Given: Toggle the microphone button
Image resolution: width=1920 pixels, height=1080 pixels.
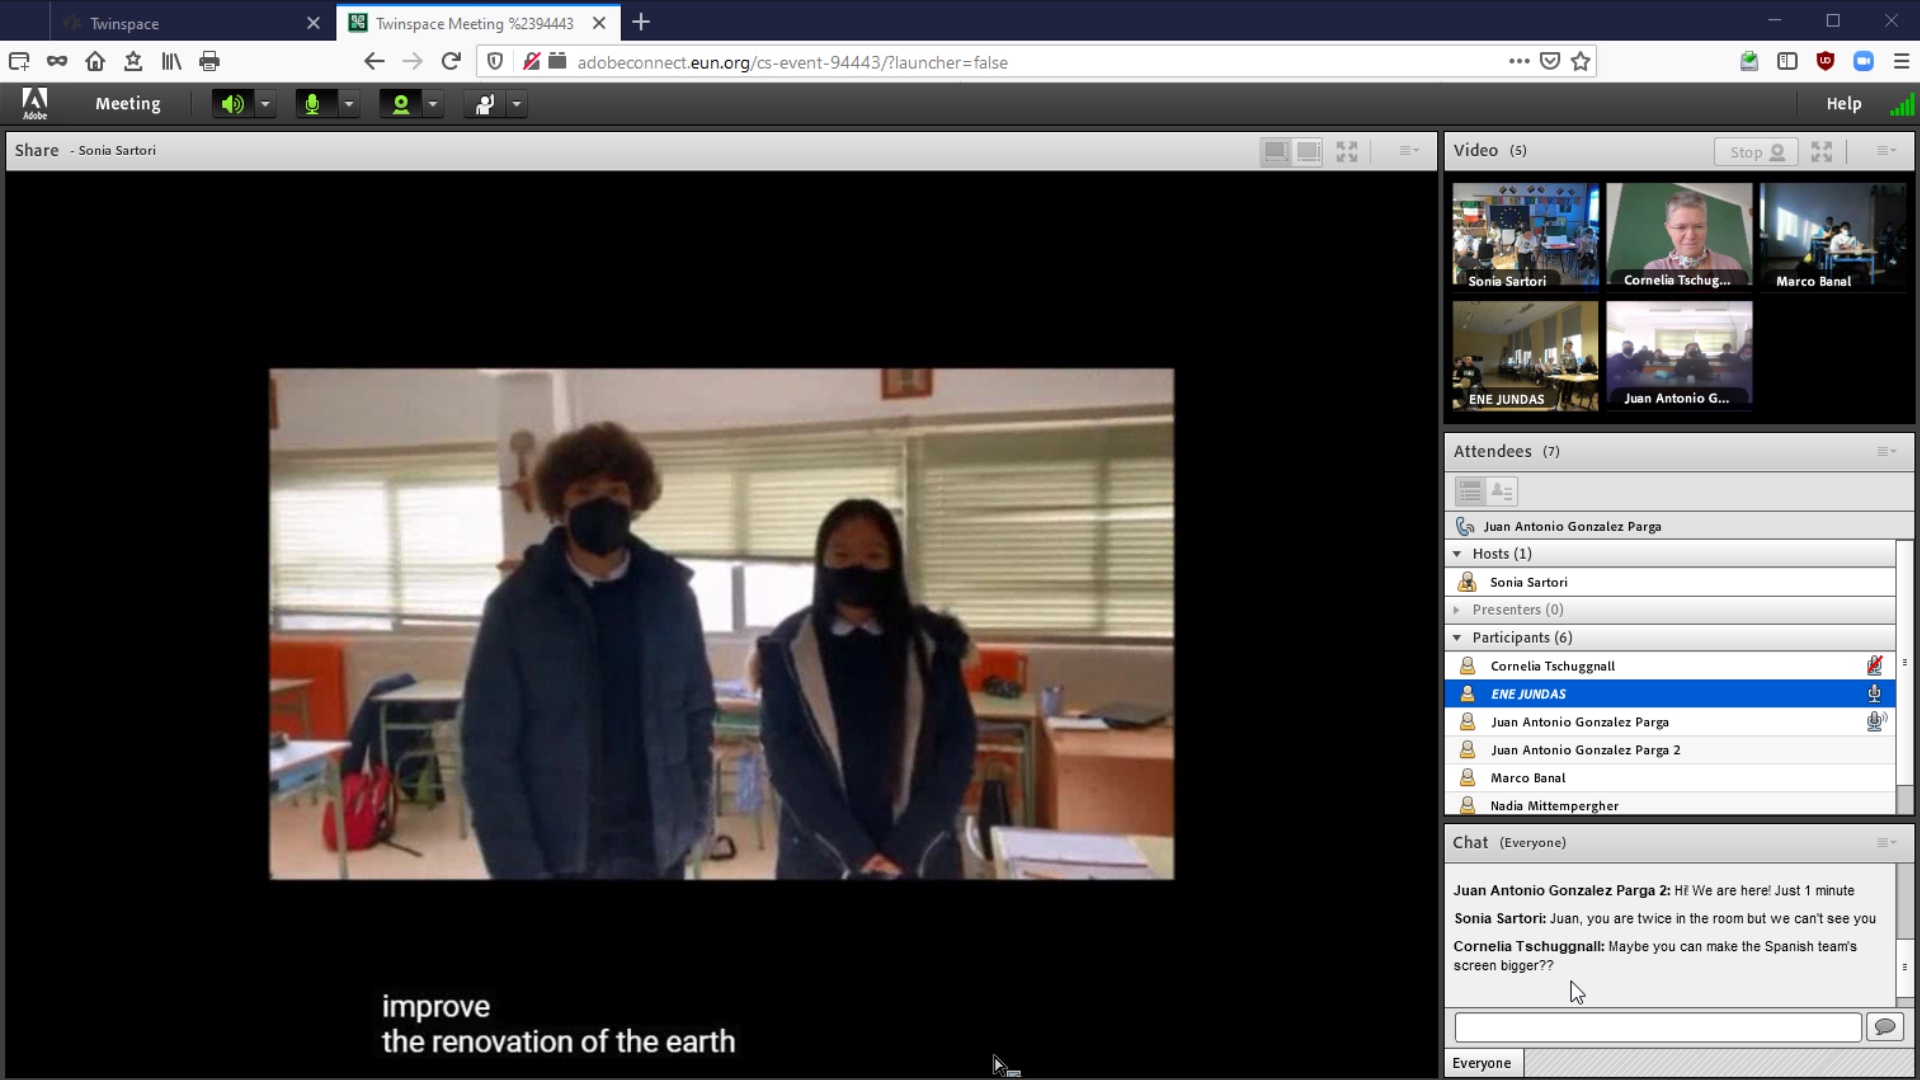Looking at the screenshot, I should coord(313,104).
